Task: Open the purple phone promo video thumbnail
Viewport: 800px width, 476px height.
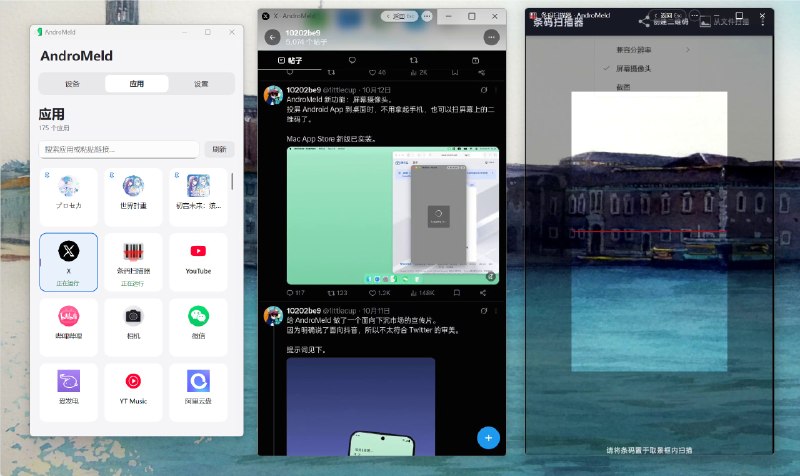Action: [361, 407]
